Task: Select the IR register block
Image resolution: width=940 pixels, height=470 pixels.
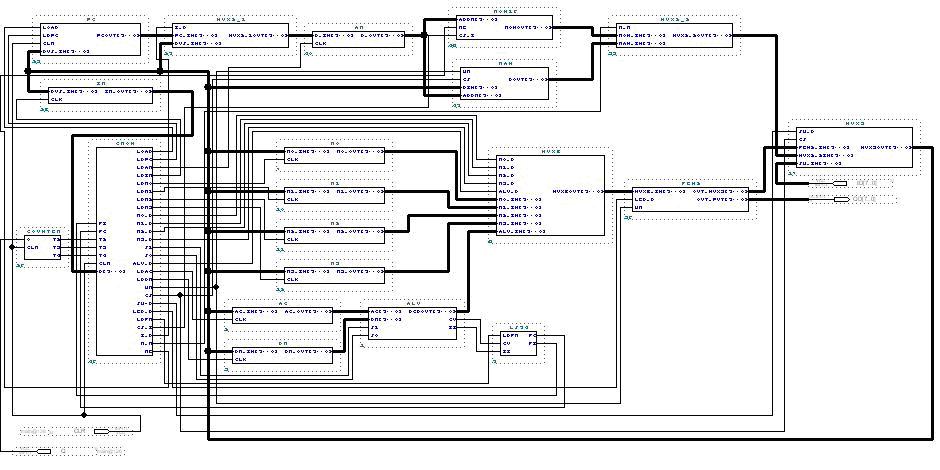Action: [100, 95]
